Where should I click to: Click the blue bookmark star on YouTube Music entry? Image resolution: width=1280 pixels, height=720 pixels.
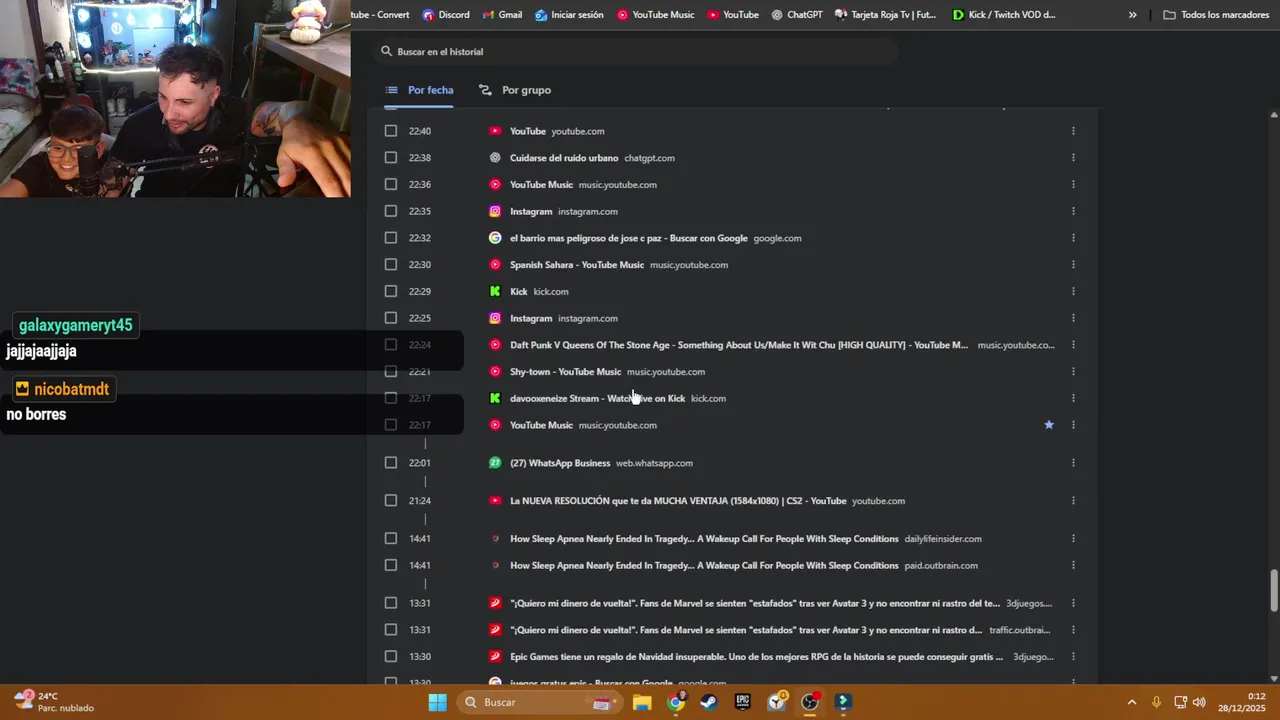click(1049, 425)
